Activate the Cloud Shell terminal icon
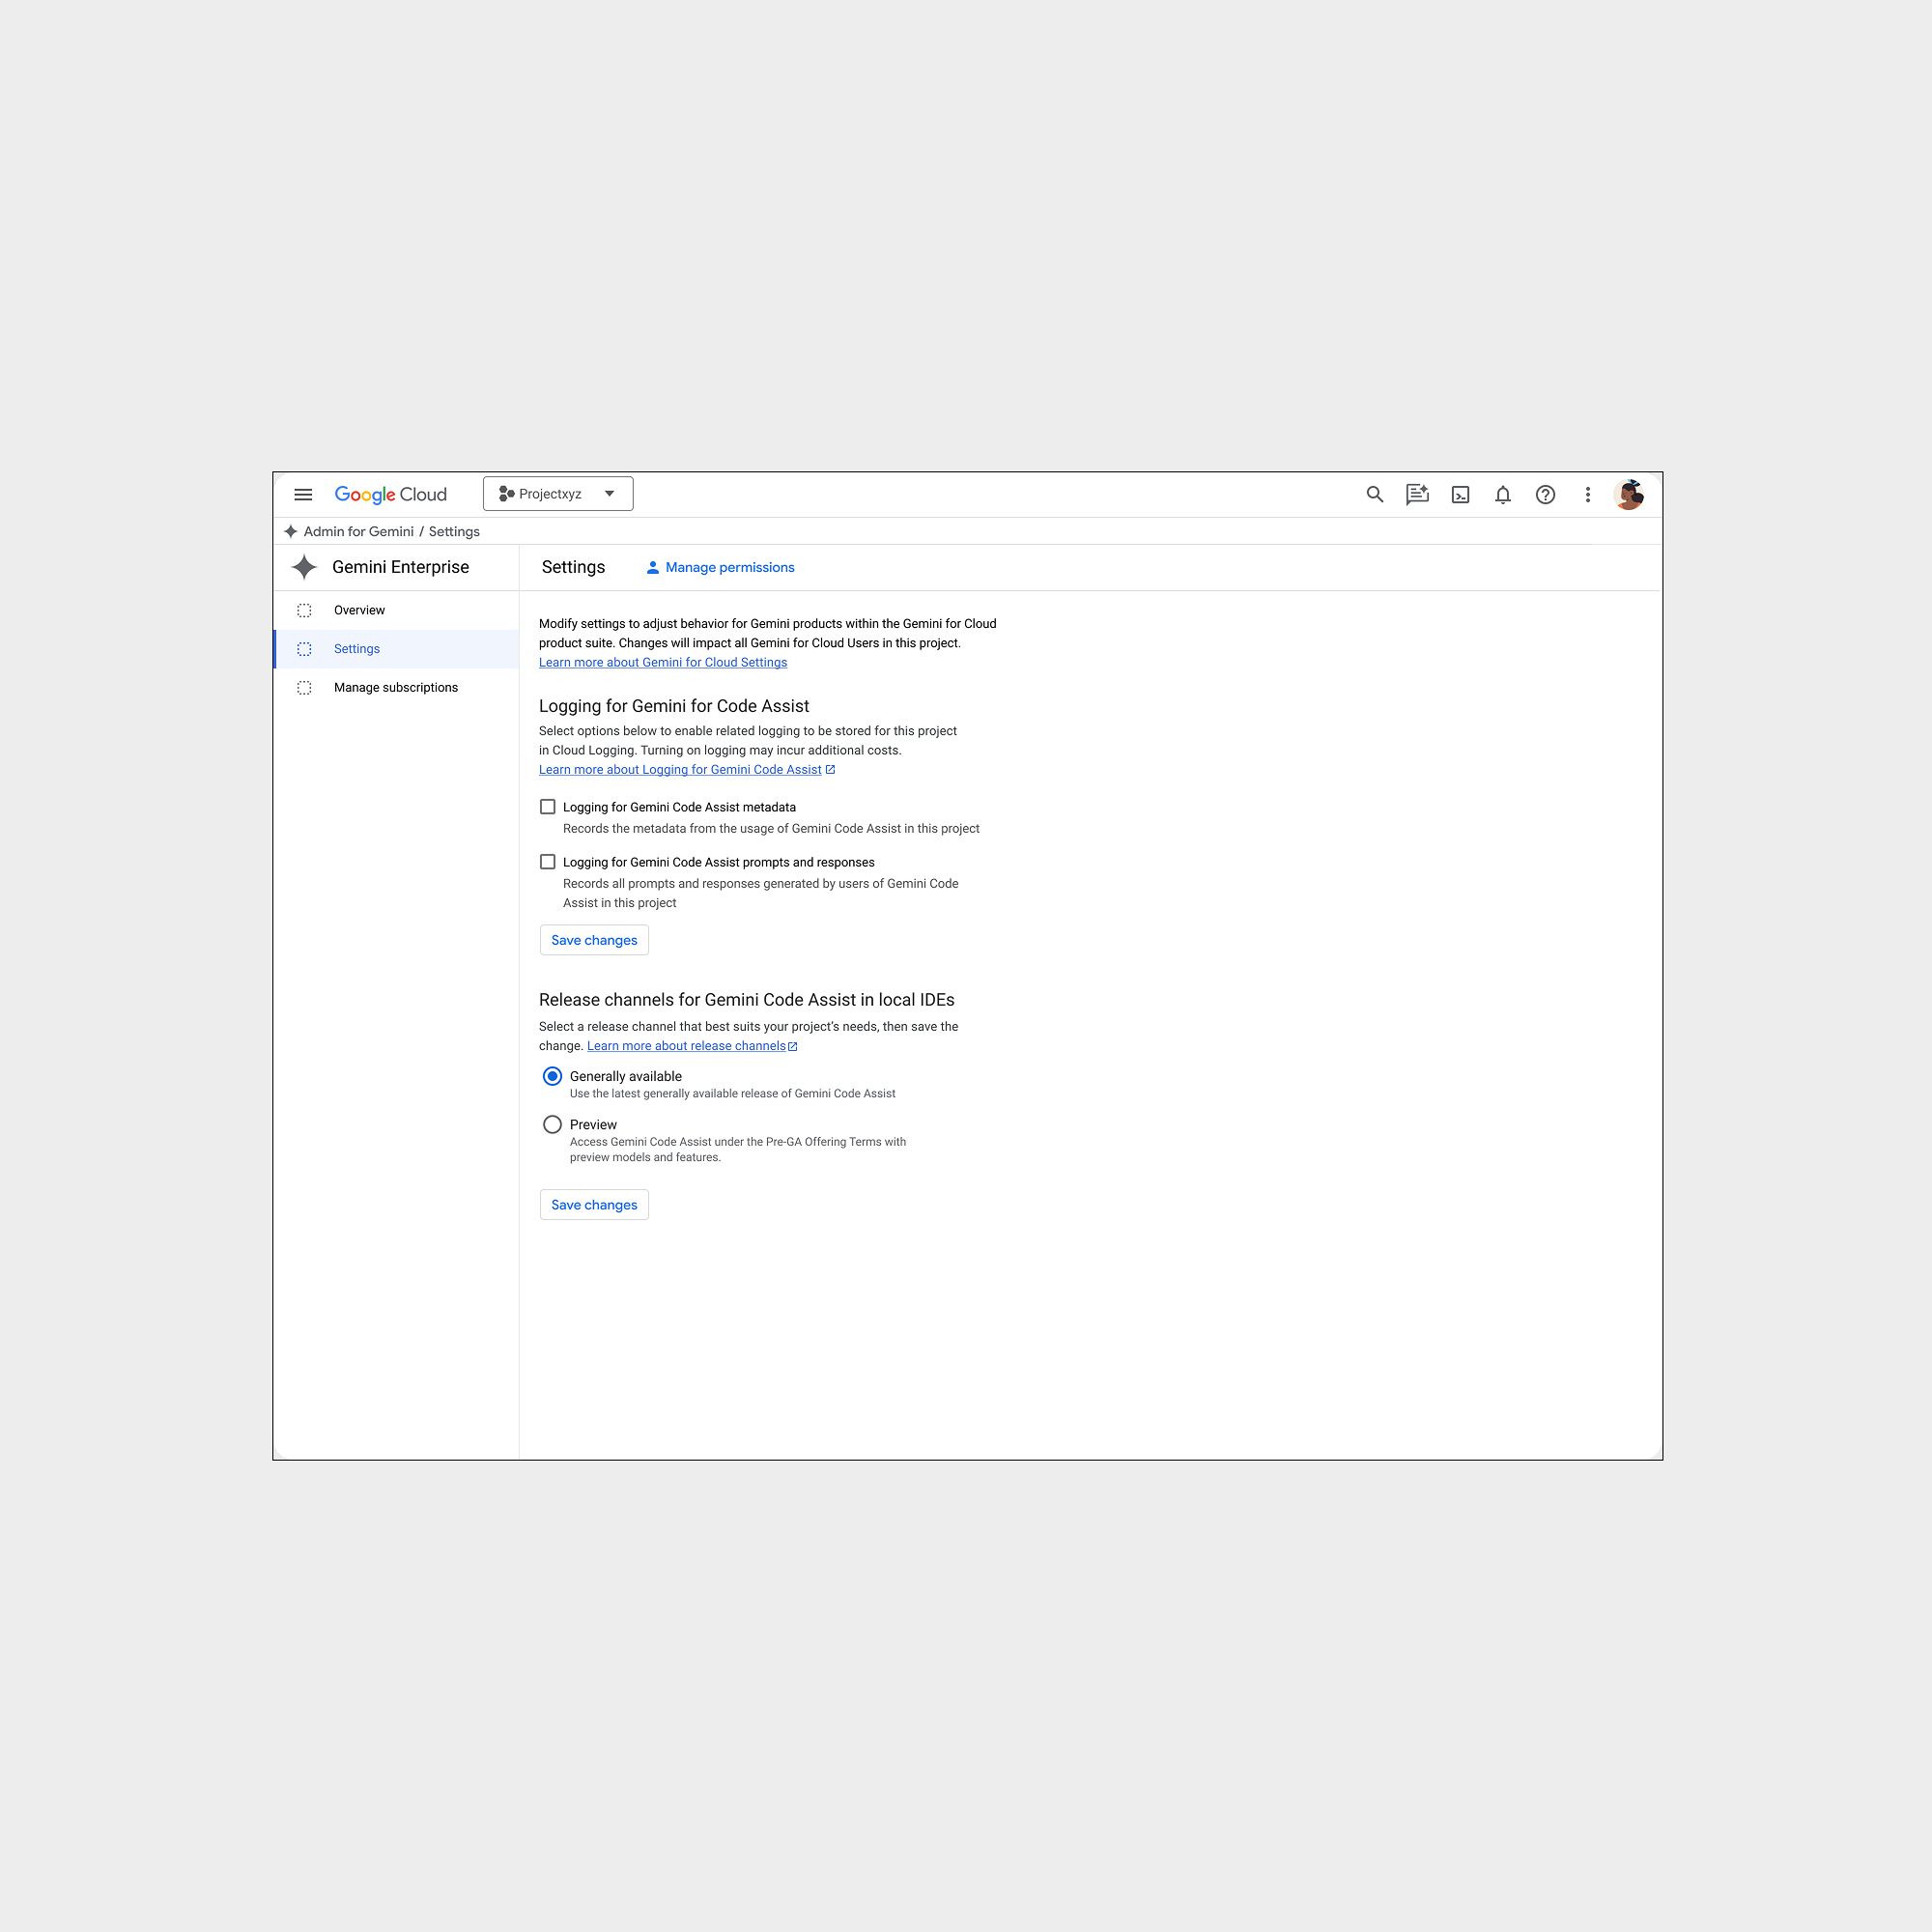Screen dimensions: 1932x1932 point(1460,494)
